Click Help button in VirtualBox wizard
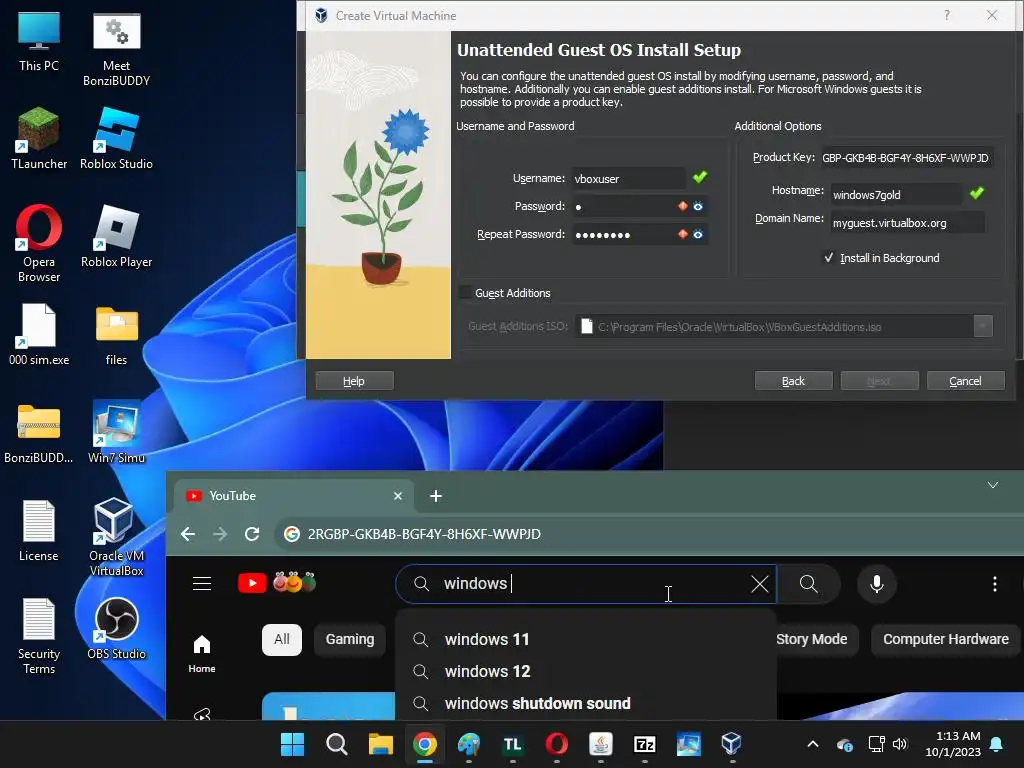 tap(355, 381)
